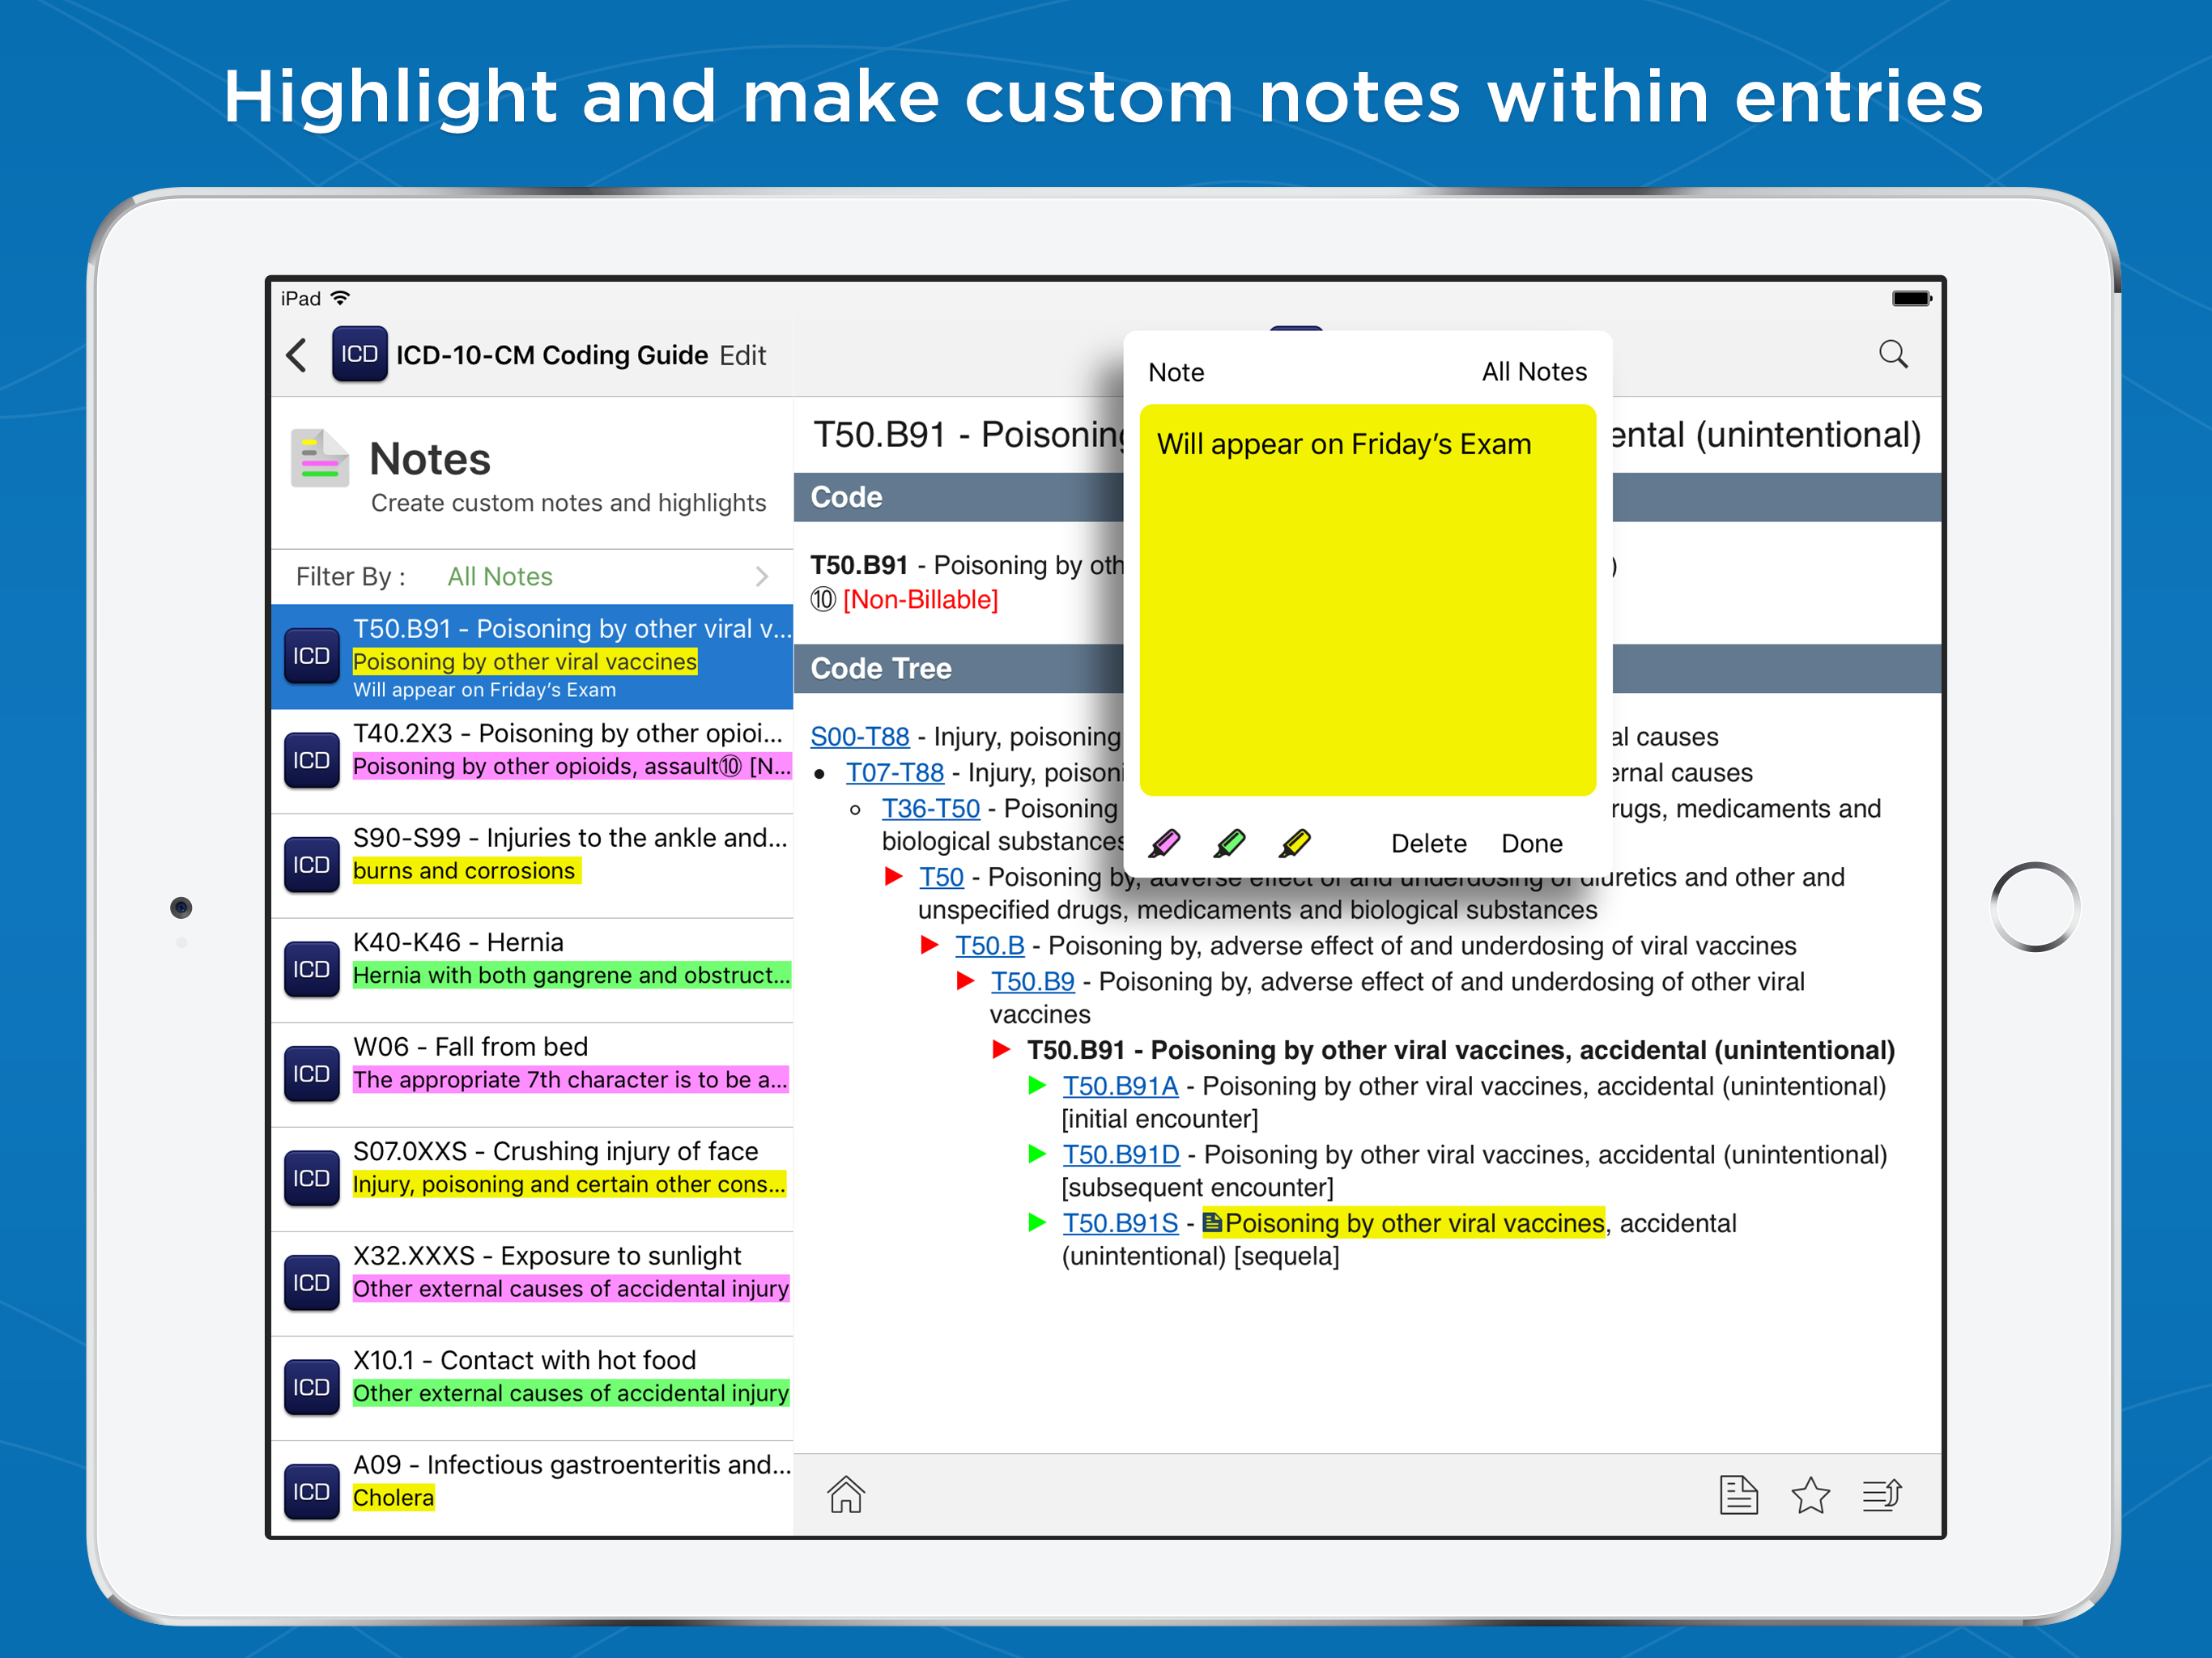Select the green highlighter pen

pos(1230,843)
